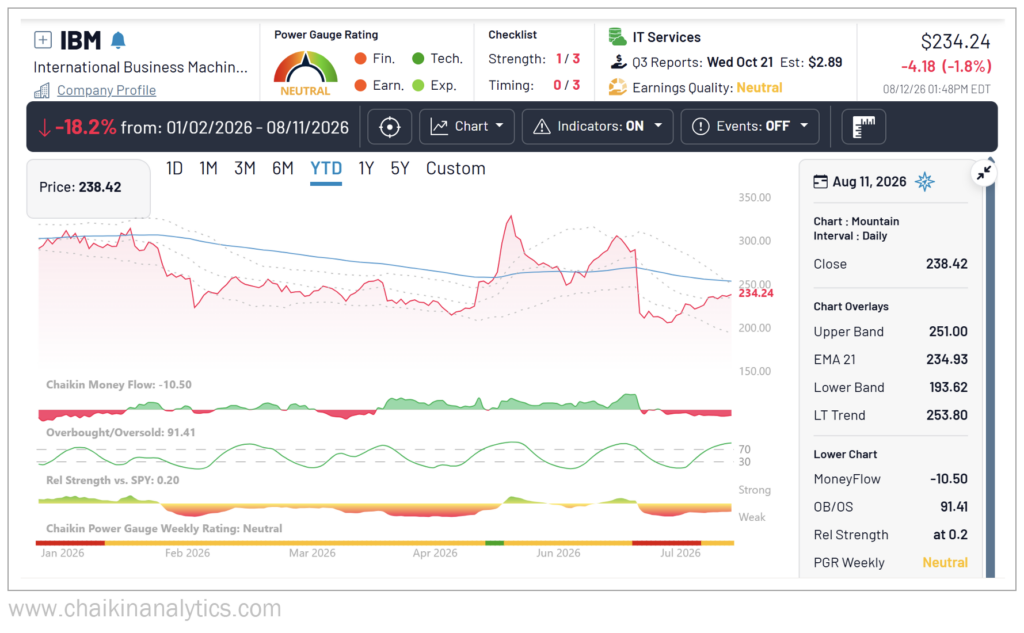Click the Earnings Quality Neutral value
This screenshot has width=1024, height=633.
point(759,88)
